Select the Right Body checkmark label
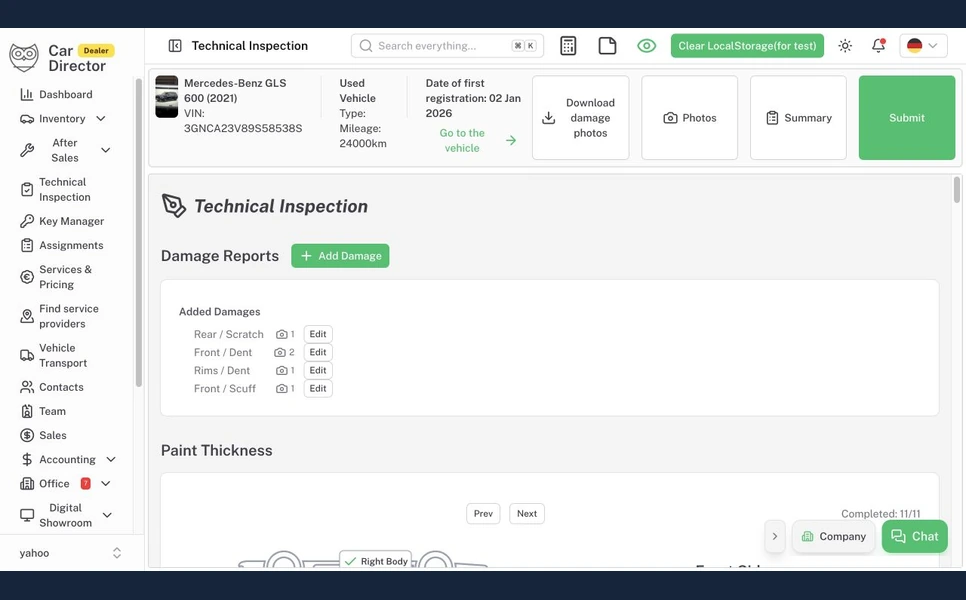Screen dimensions: 966x600 click(x=376, y=561)
